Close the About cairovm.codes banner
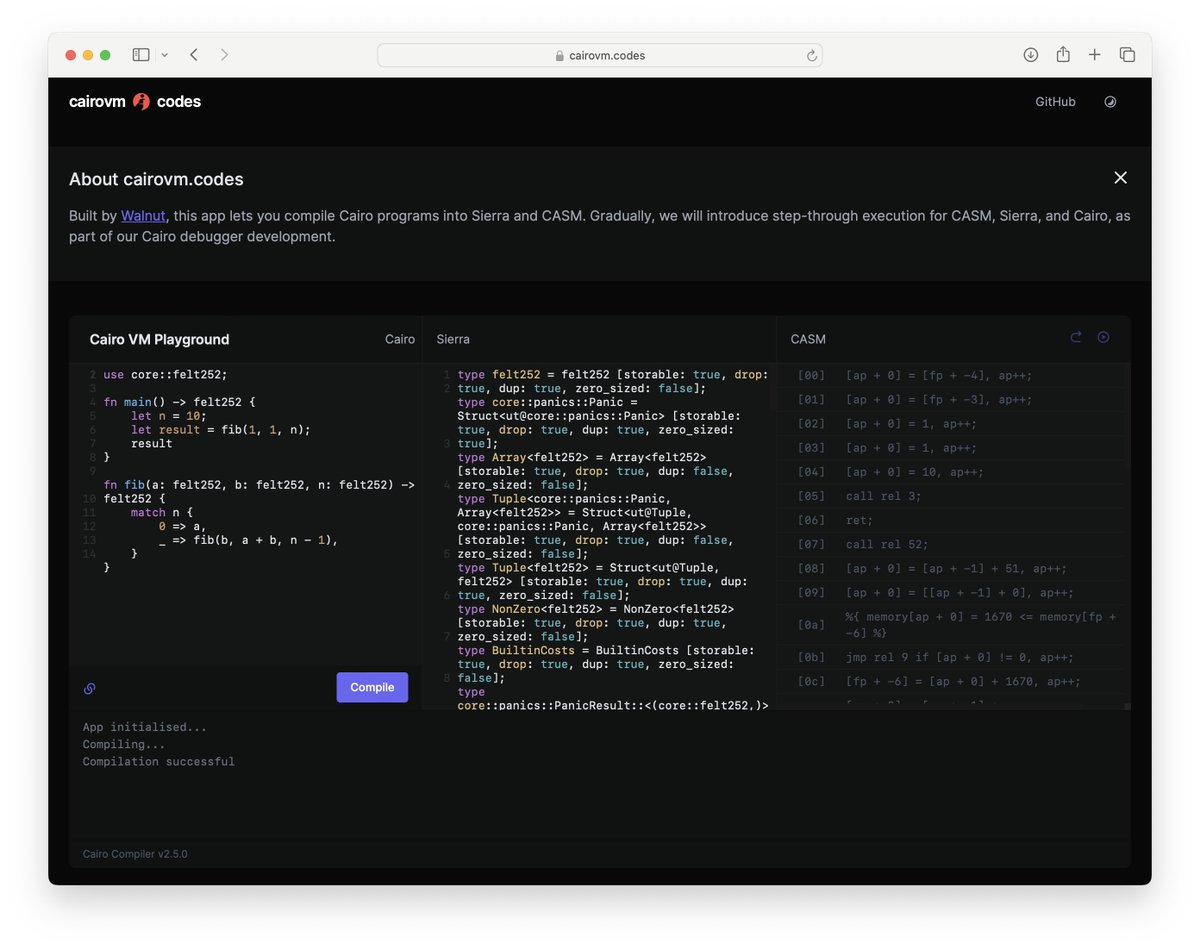The height and width of the screenshot is (949, 1200). coord(1120,178)
